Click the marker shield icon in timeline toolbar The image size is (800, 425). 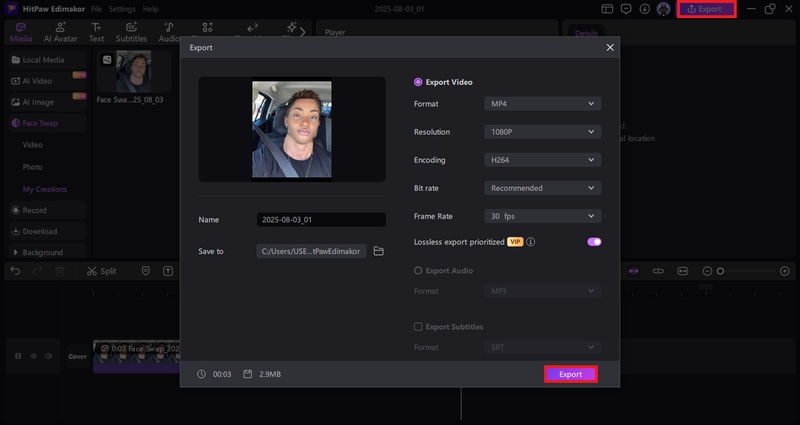pos(146,271)
